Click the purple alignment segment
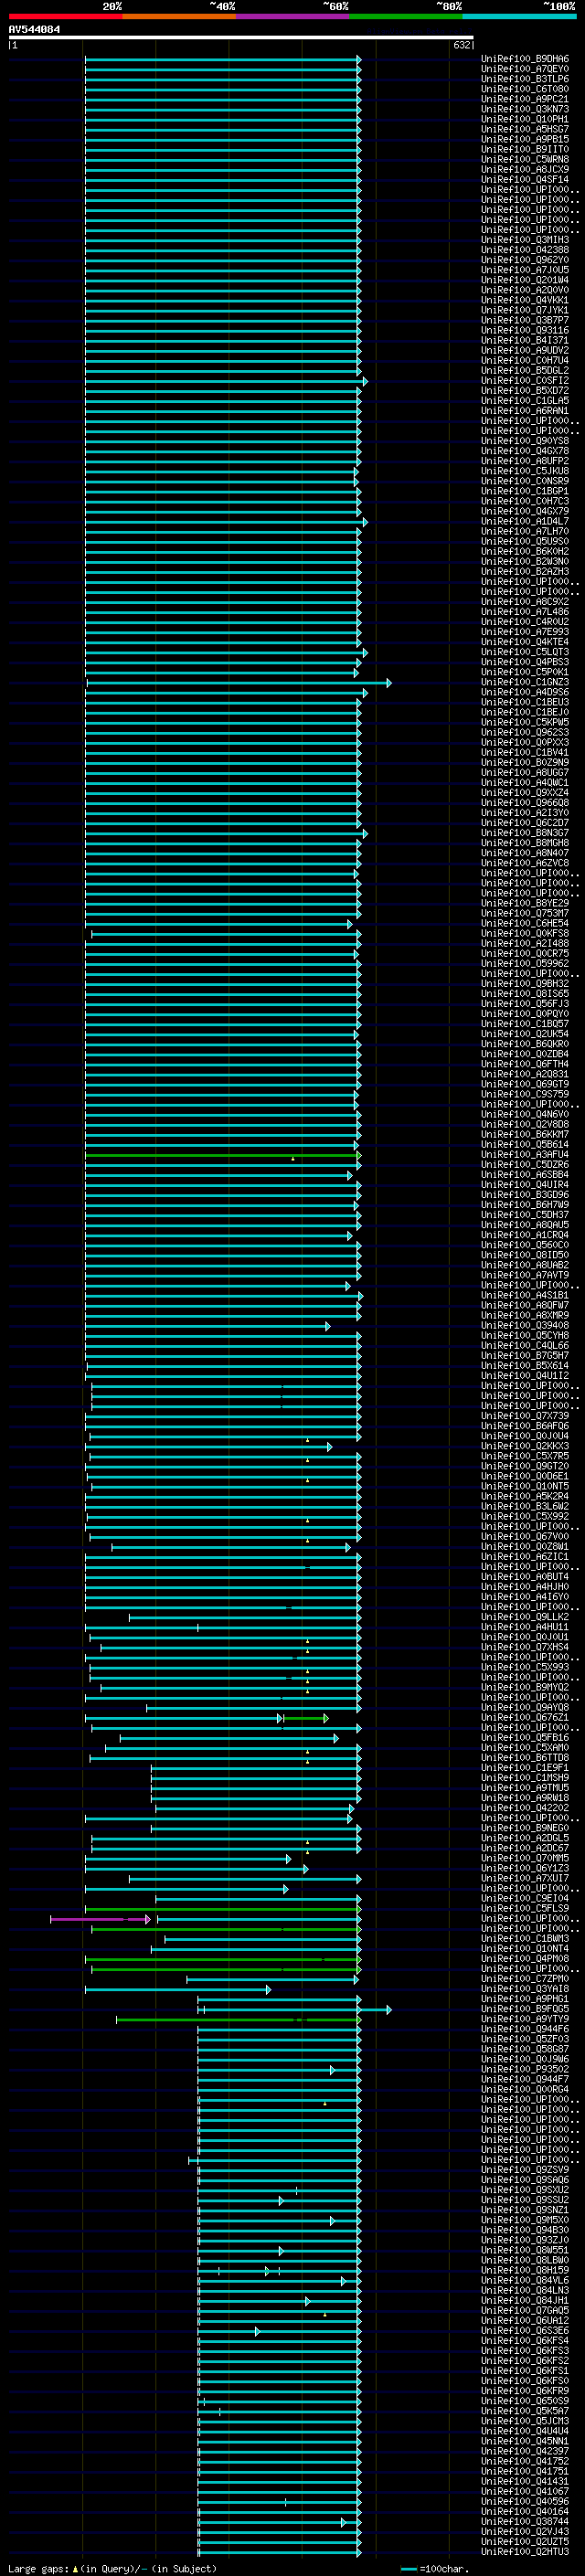Viewport: 585px width, 2576px height. pyautogui.click(x=99, y=1919)
